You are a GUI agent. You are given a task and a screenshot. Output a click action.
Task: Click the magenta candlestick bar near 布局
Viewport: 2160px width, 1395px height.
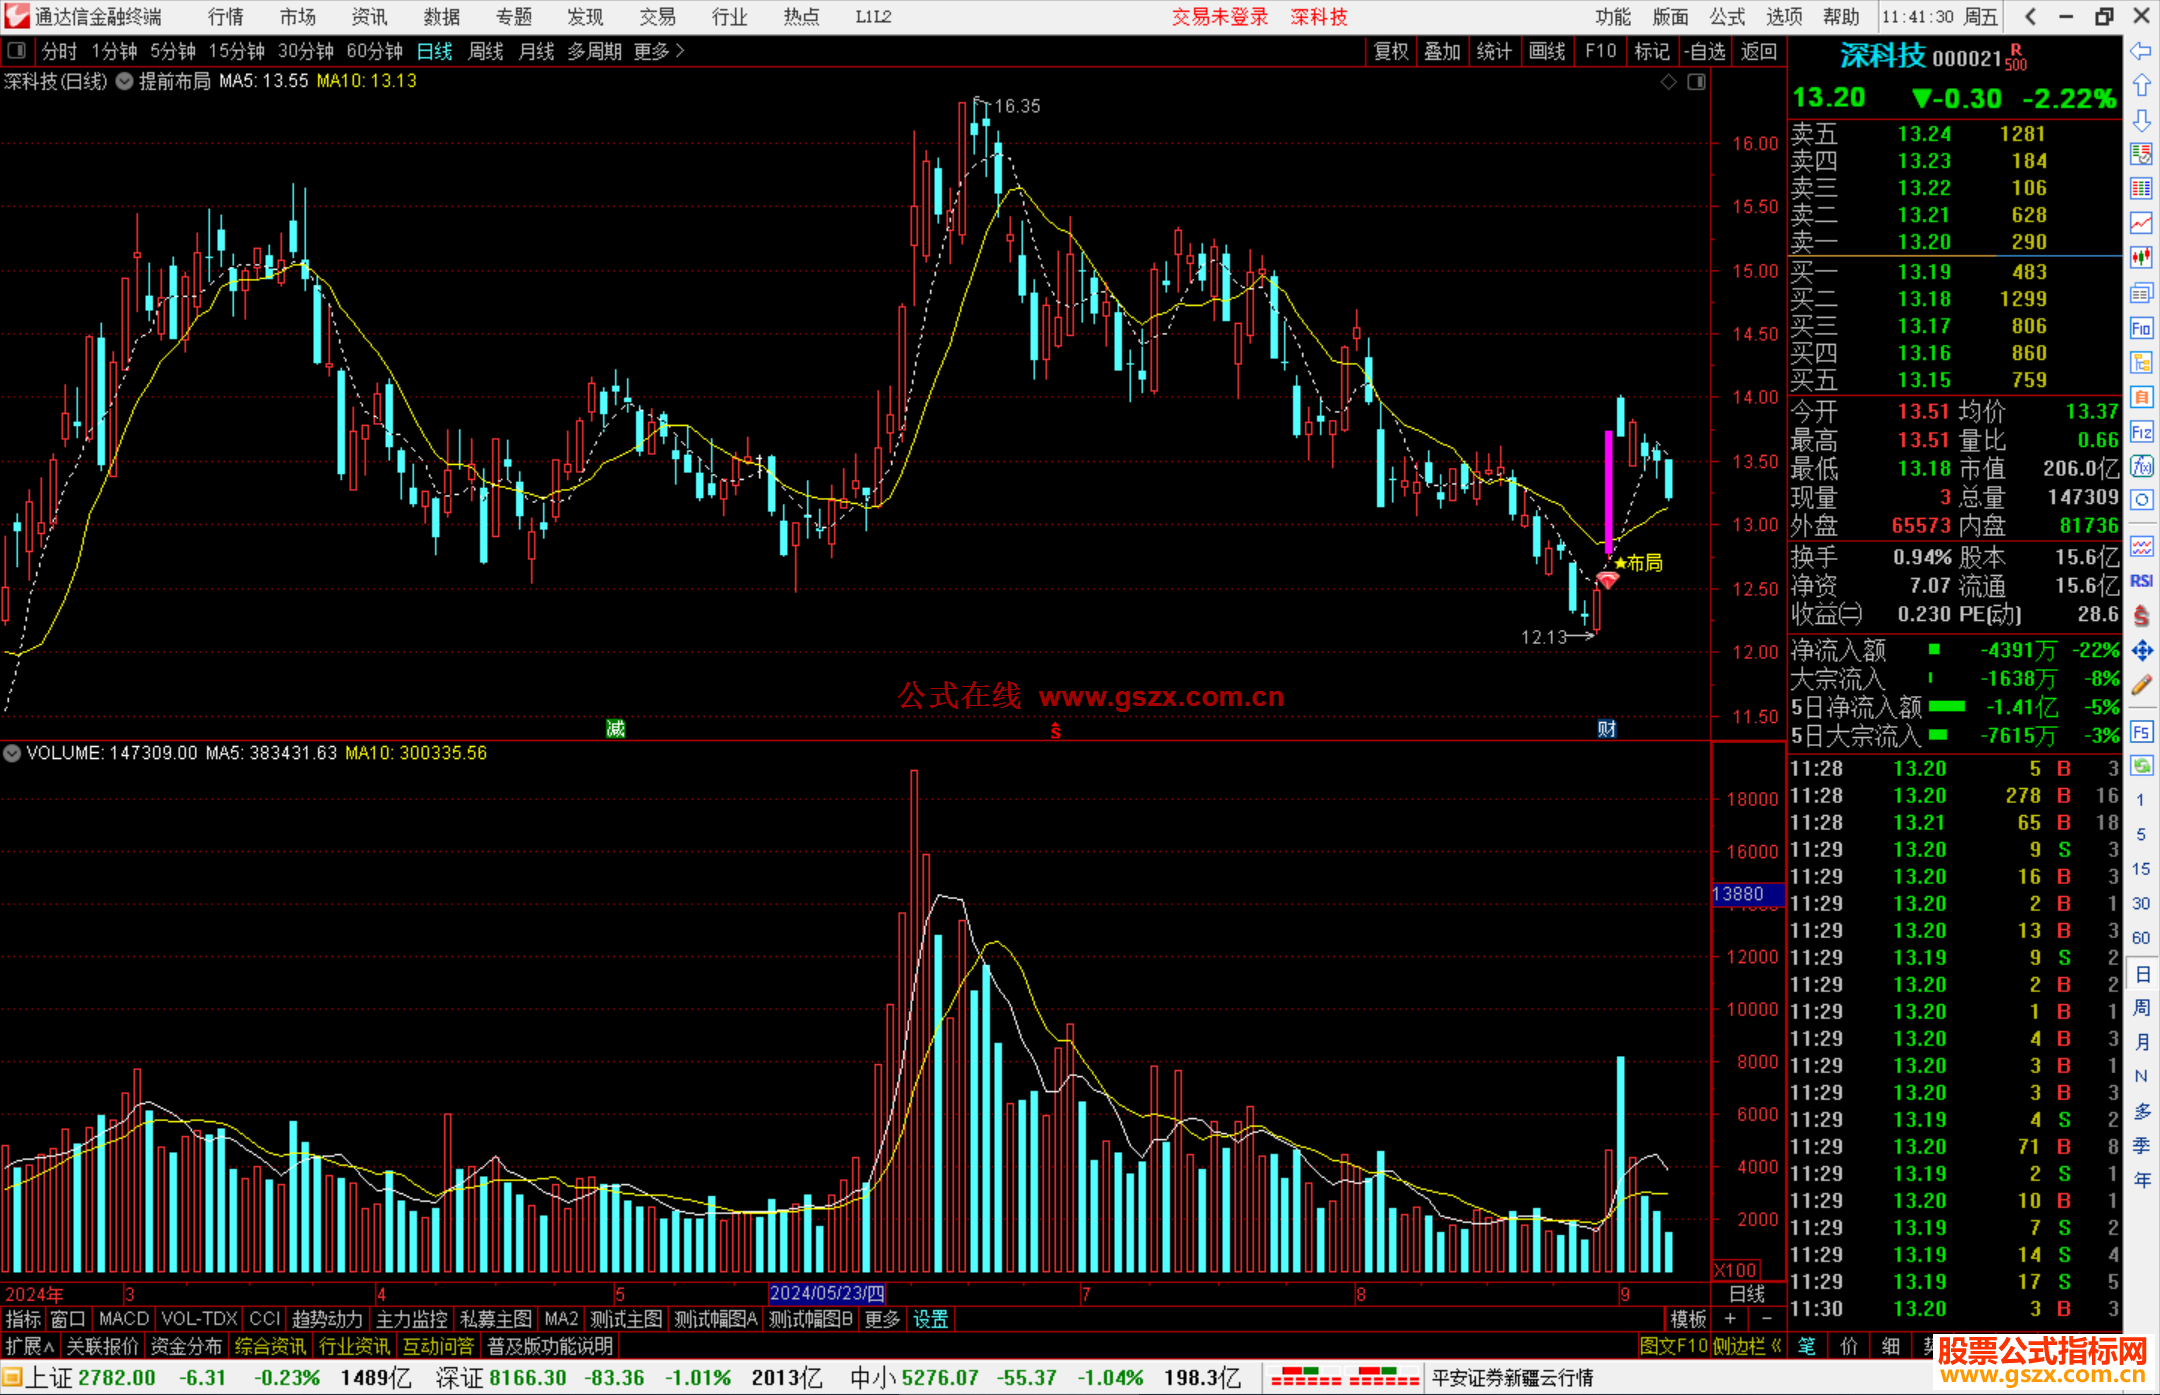[x=1608, y=492]
